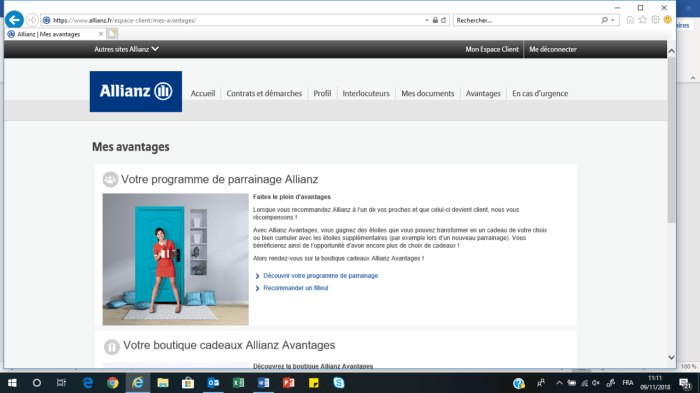Open Skype from taskbar
Viewport: 700px width, 393px height.
tap(338, 383)
